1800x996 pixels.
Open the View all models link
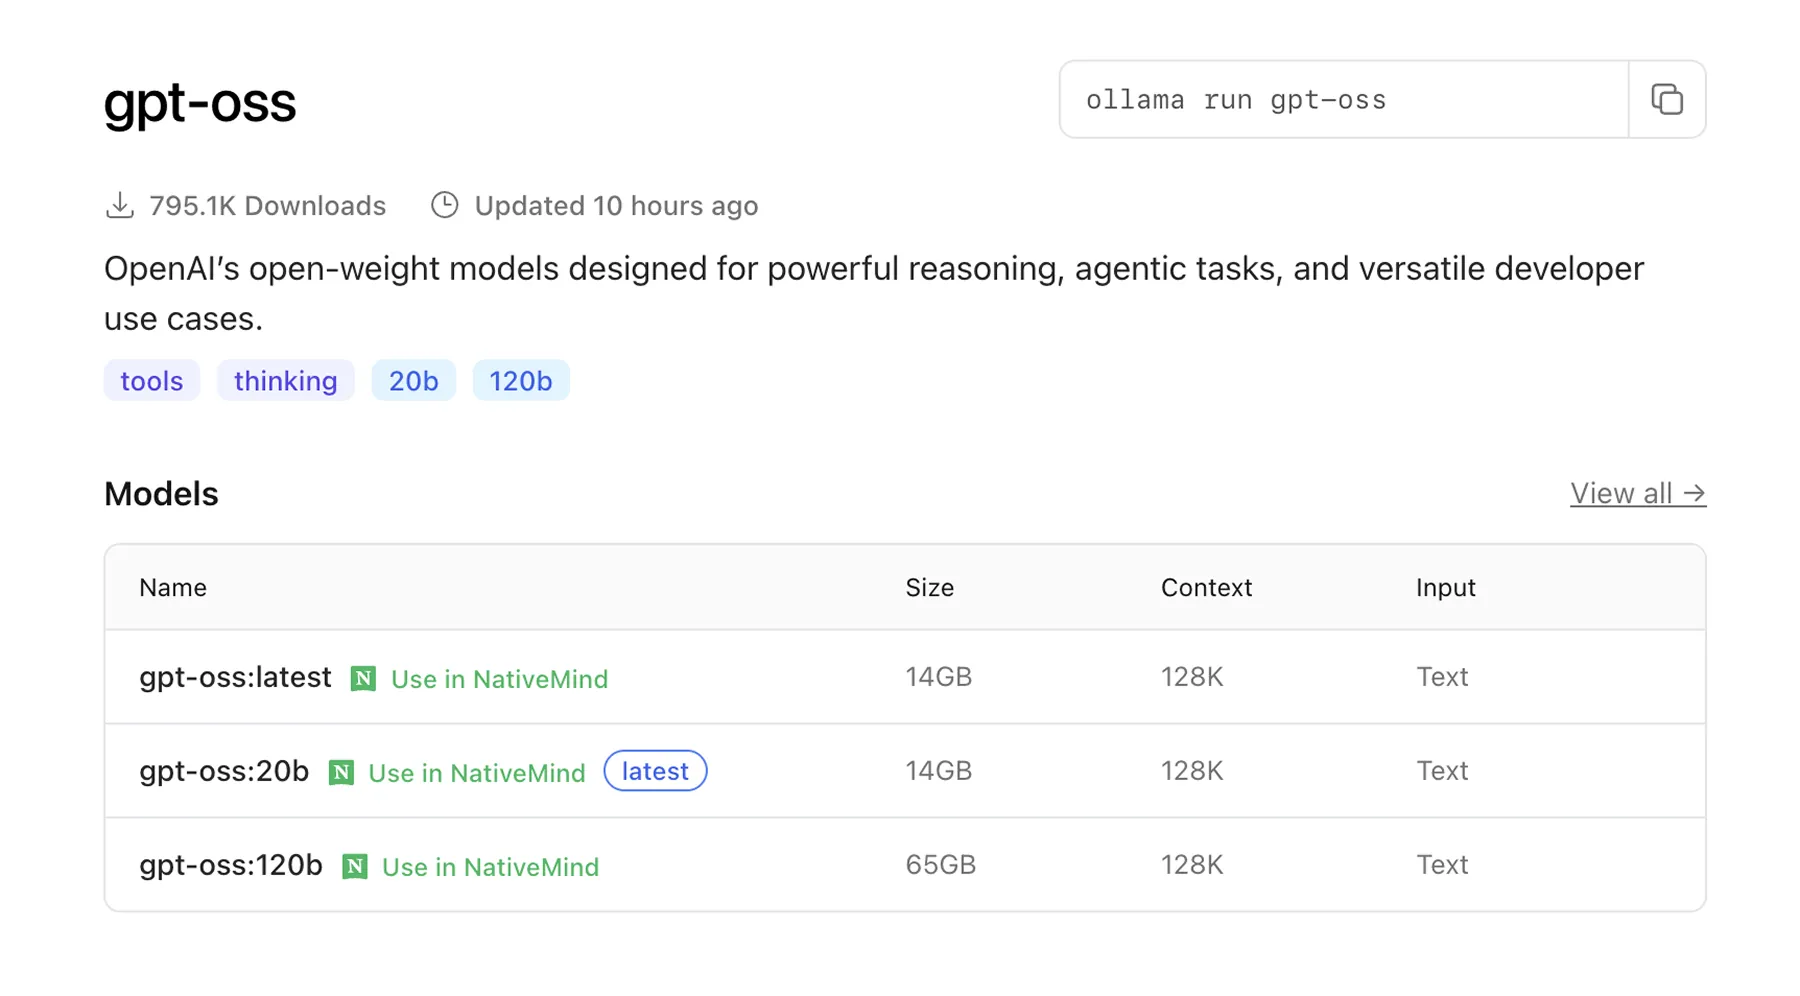pos(1638,494)
